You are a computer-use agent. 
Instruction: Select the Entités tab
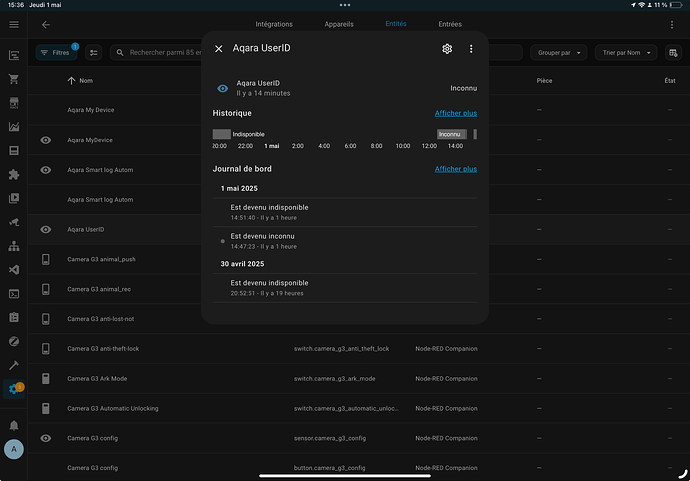click(396, 24)
